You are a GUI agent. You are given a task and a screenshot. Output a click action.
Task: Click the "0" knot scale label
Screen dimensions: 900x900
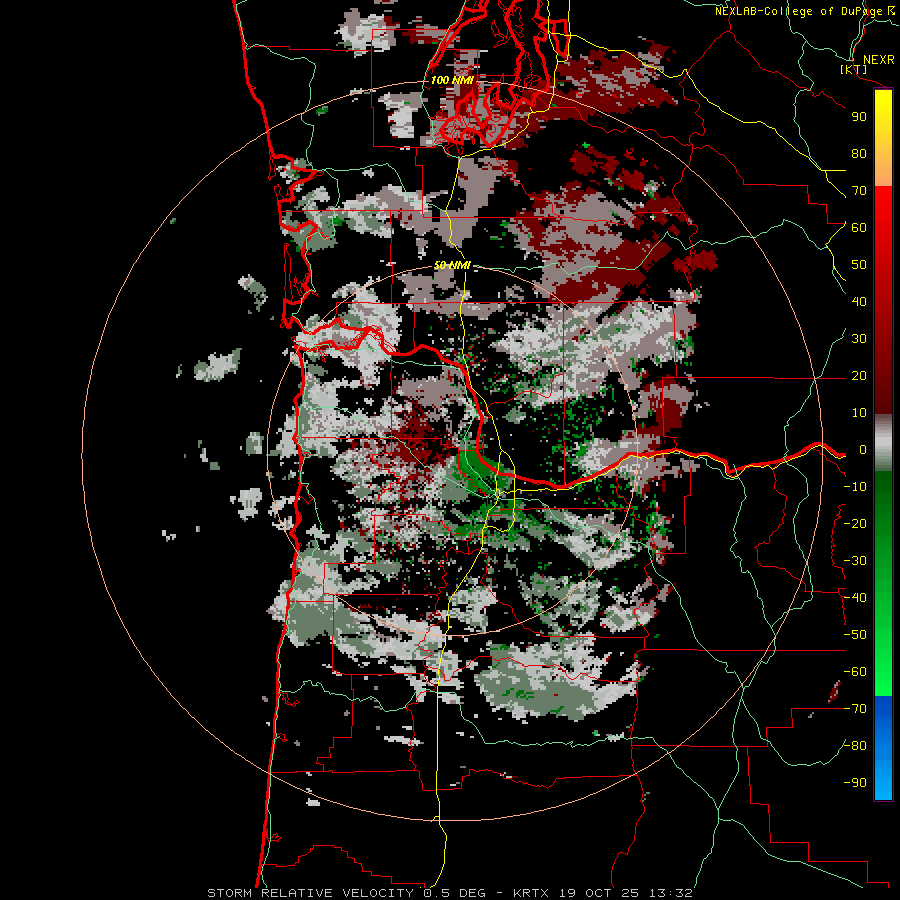(863, 450)
